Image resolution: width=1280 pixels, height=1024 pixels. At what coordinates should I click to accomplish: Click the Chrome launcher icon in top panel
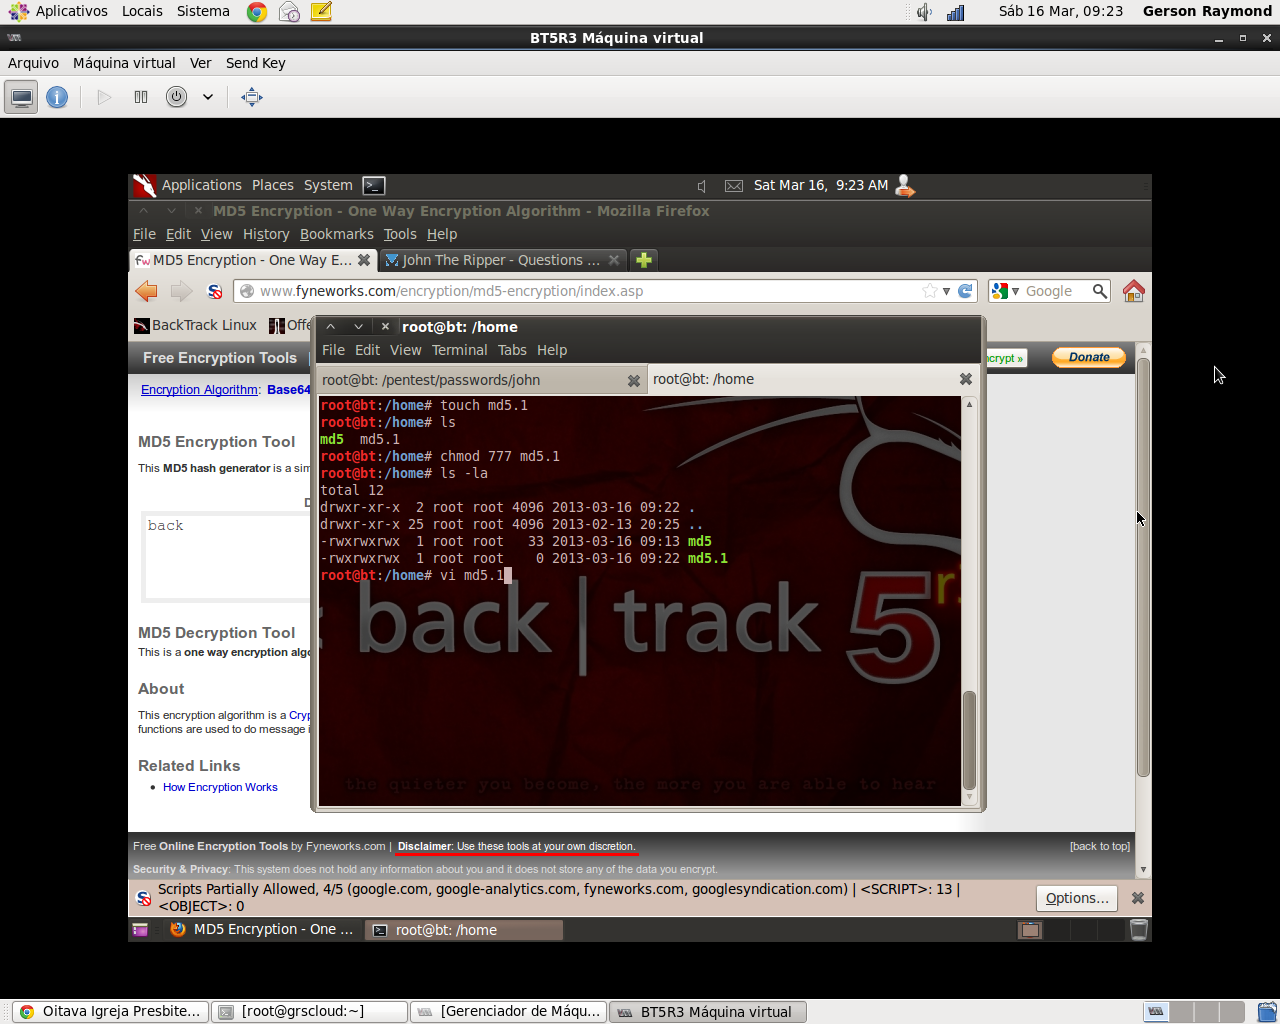point(257,12)
